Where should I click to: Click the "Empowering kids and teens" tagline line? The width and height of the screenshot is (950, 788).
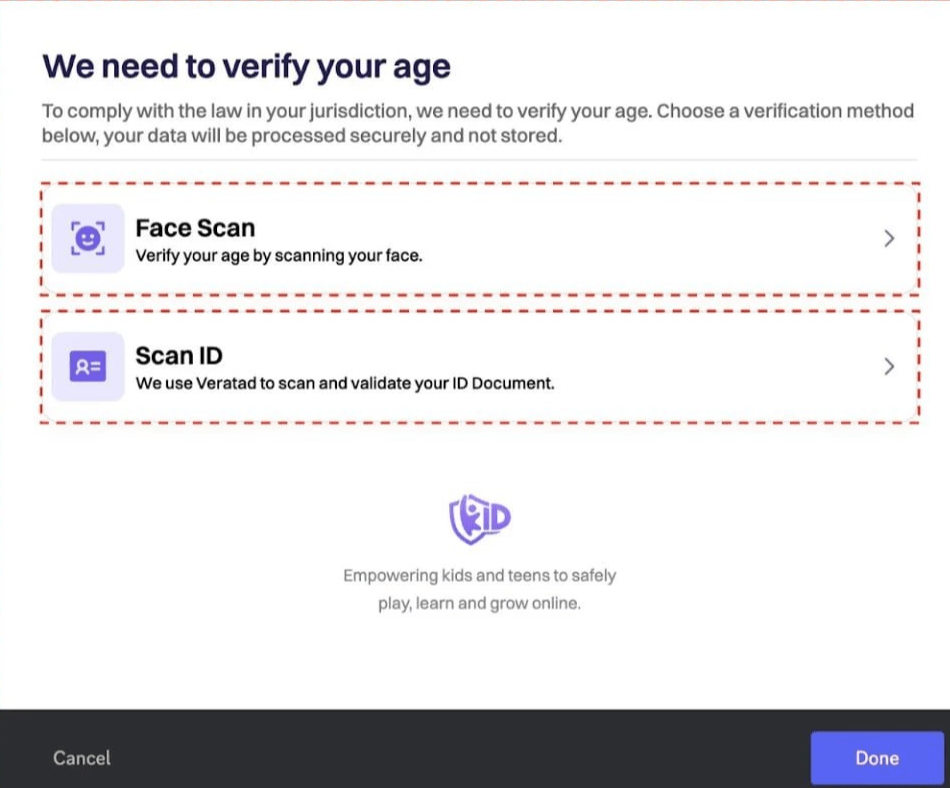tap(479, 576)
